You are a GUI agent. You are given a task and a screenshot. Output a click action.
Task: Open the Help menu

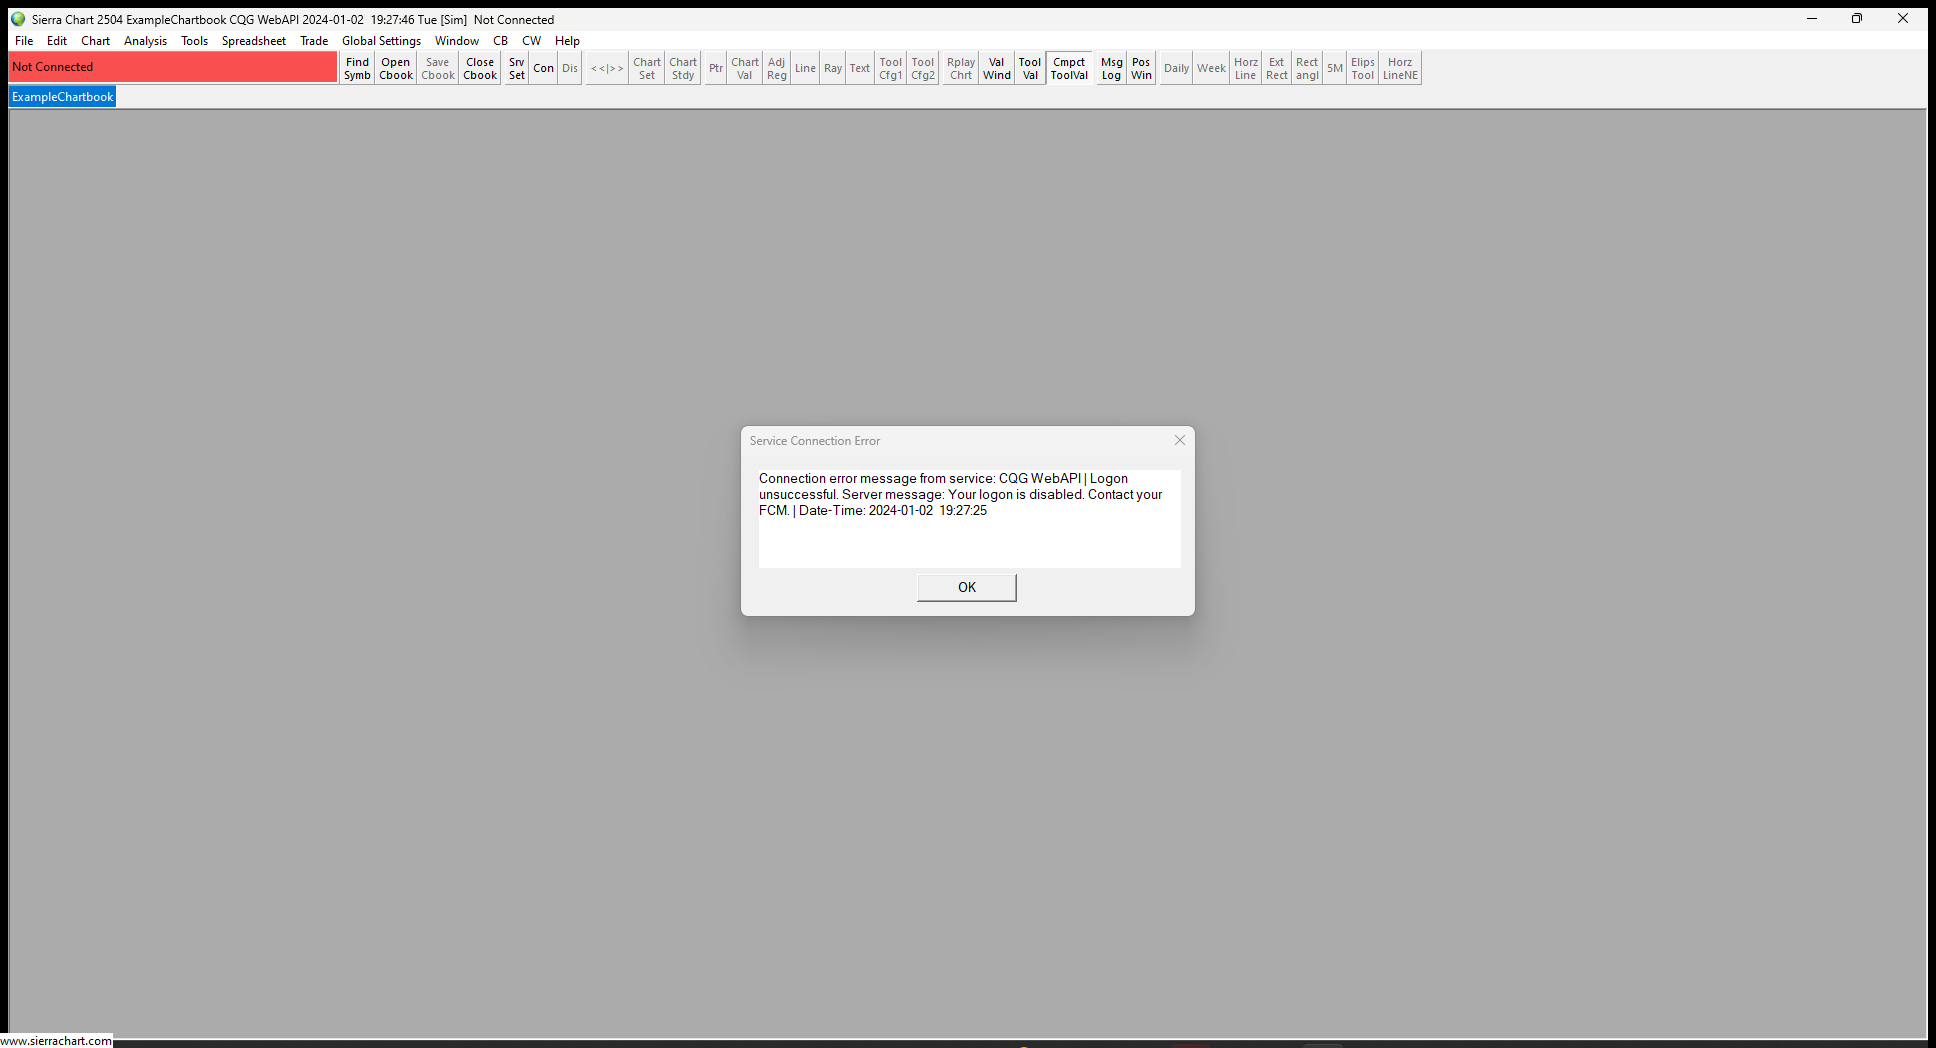[x=568, y=41]
